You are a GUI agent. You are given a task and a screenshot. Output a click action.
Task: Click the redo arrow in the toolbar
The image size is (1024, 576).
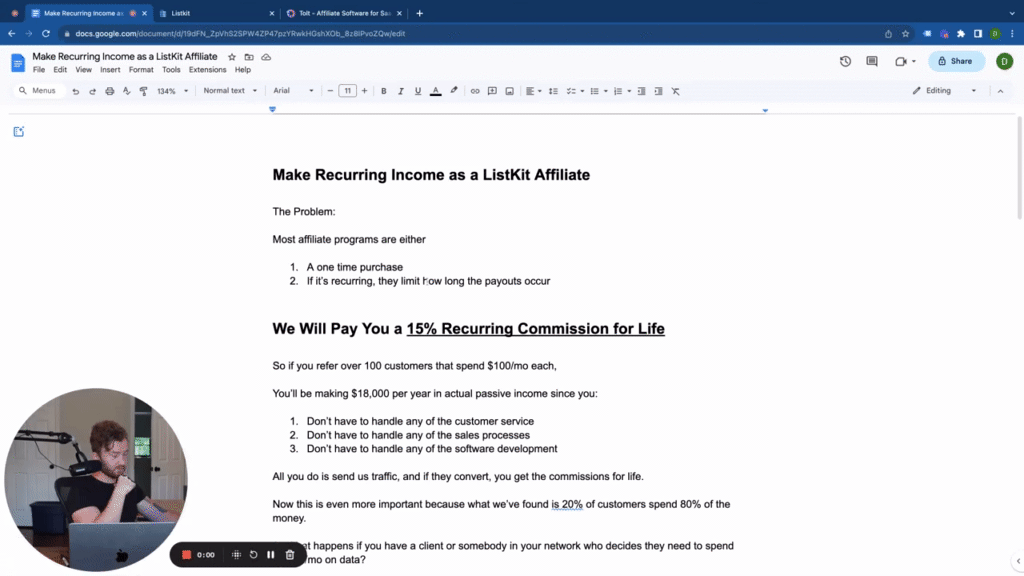pyautogui.click(x=93, y=91)
